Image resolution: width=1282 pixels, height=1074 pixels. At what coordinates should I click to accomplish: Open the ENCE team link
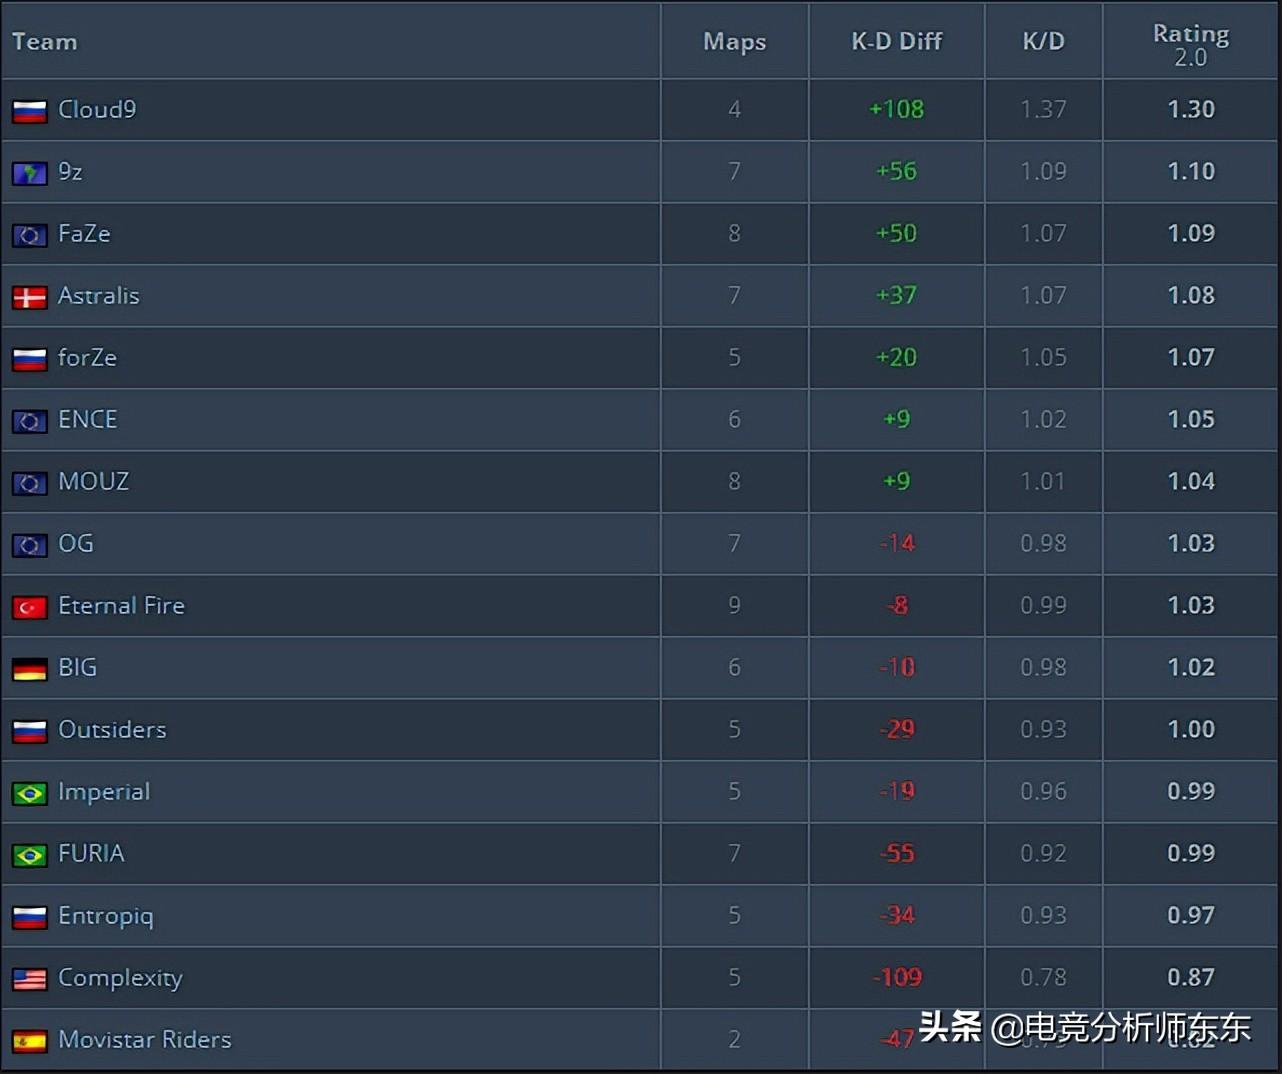(x=88, y=419)
